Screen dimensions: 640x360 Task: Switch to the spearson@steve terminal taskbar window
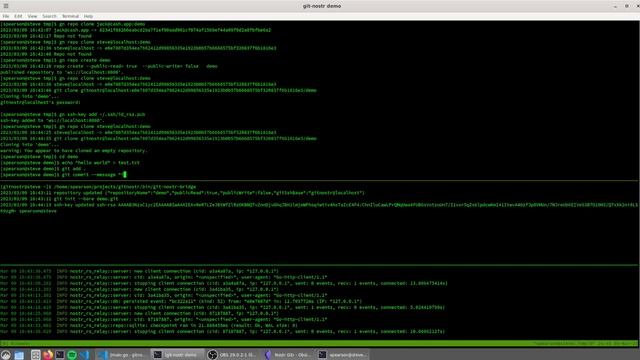342,355
